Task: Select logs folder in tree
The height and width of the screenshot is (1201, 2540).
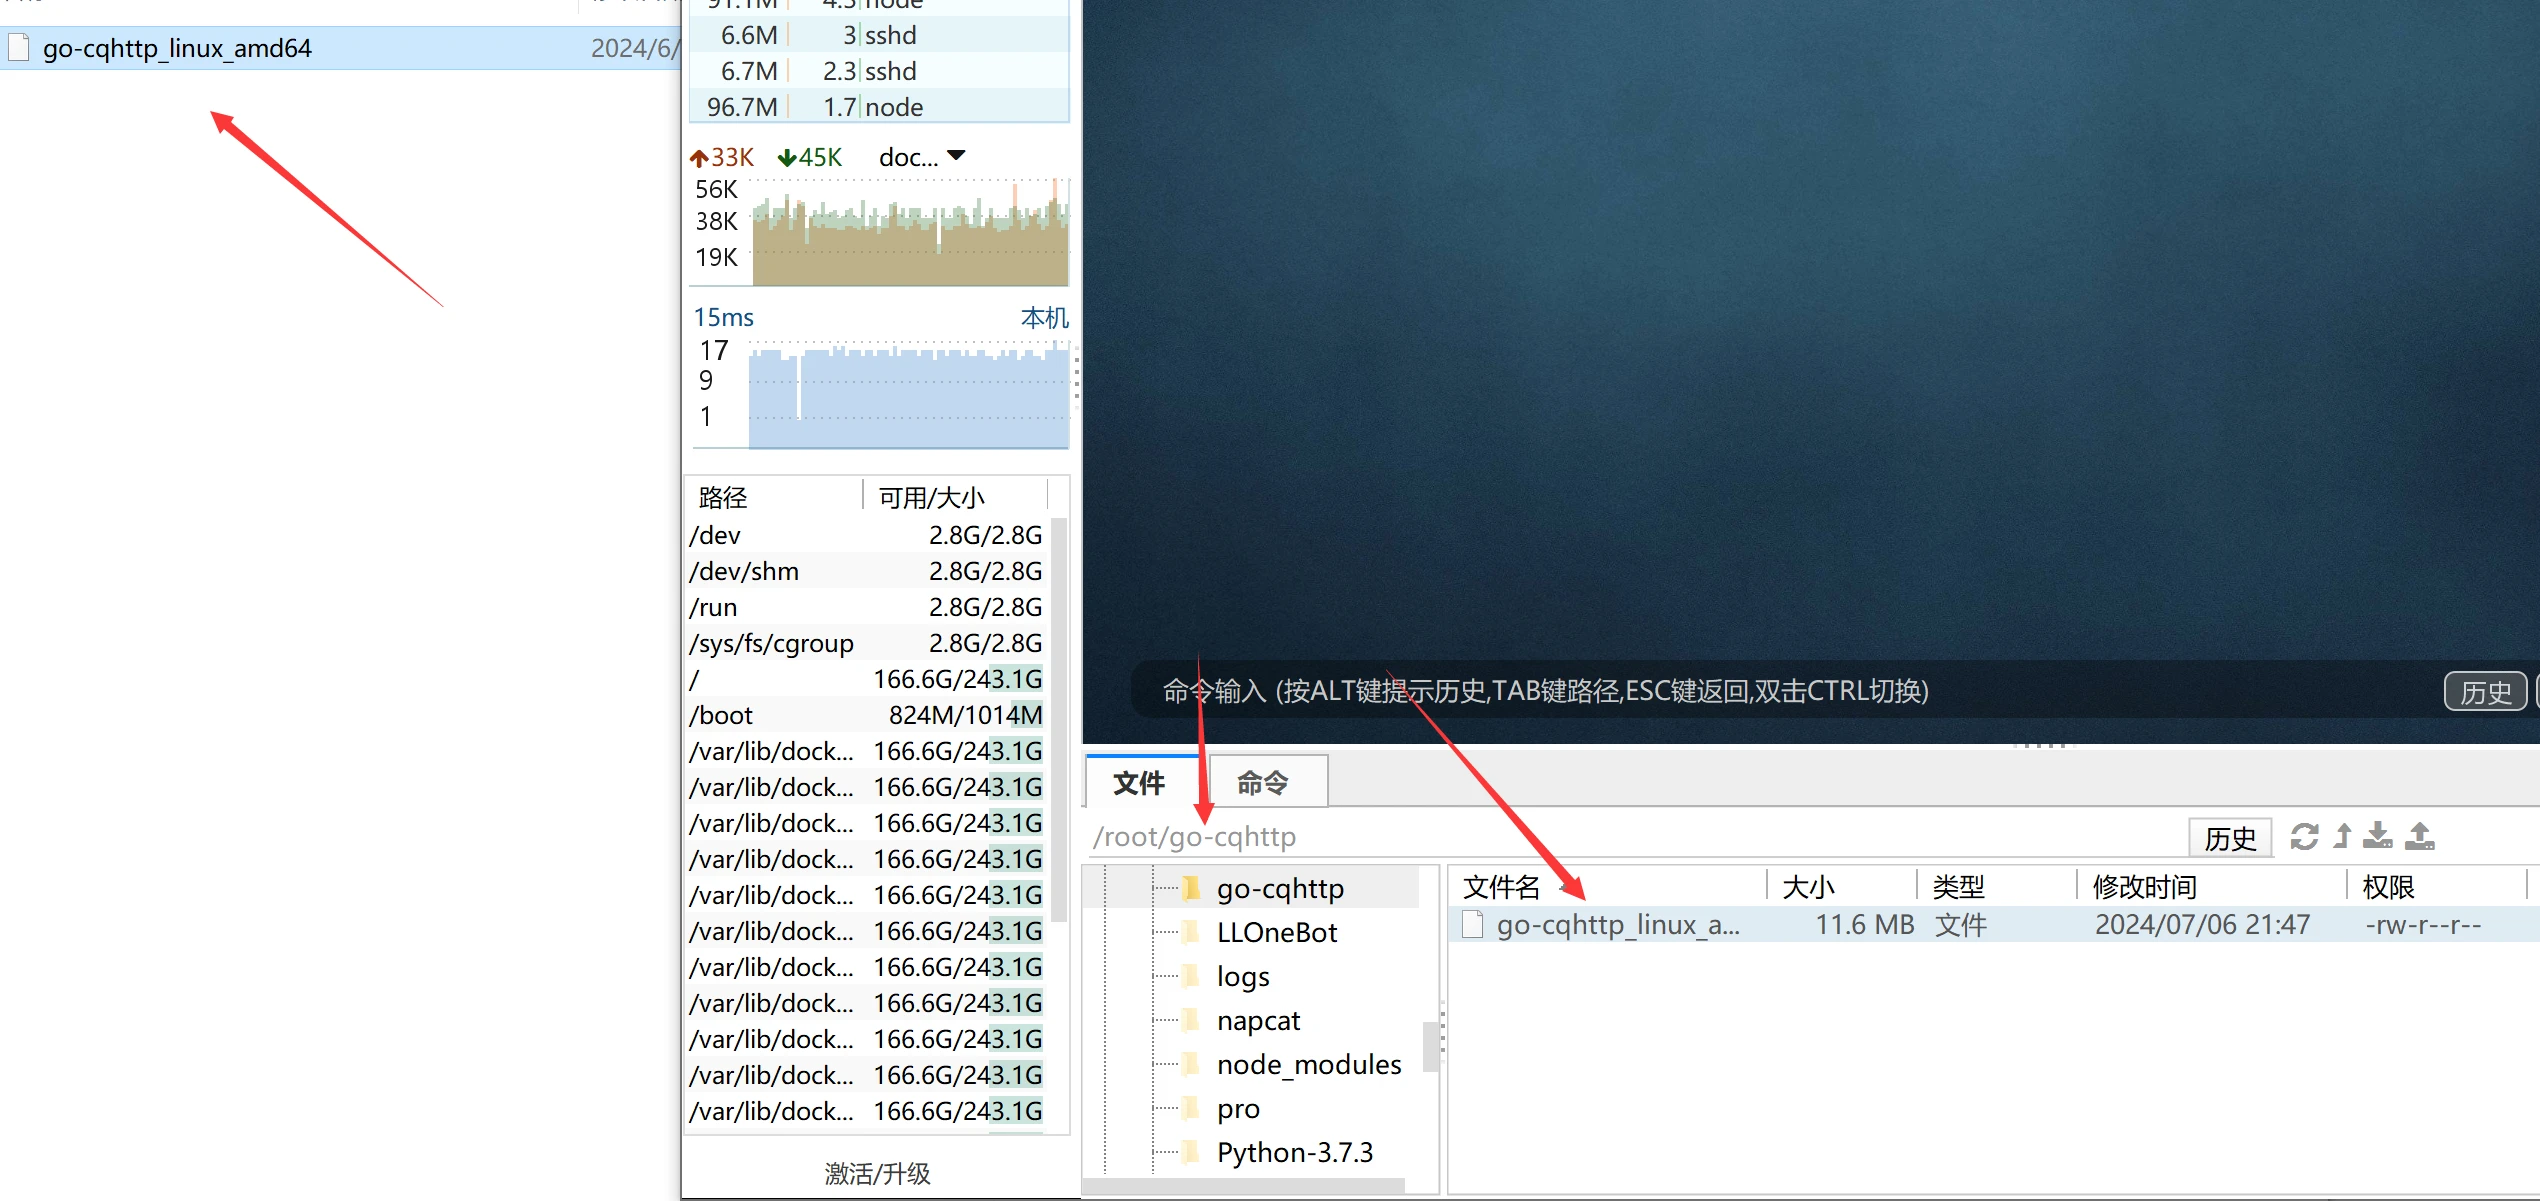Action: pyautogui.click(x=1243, y=976)
